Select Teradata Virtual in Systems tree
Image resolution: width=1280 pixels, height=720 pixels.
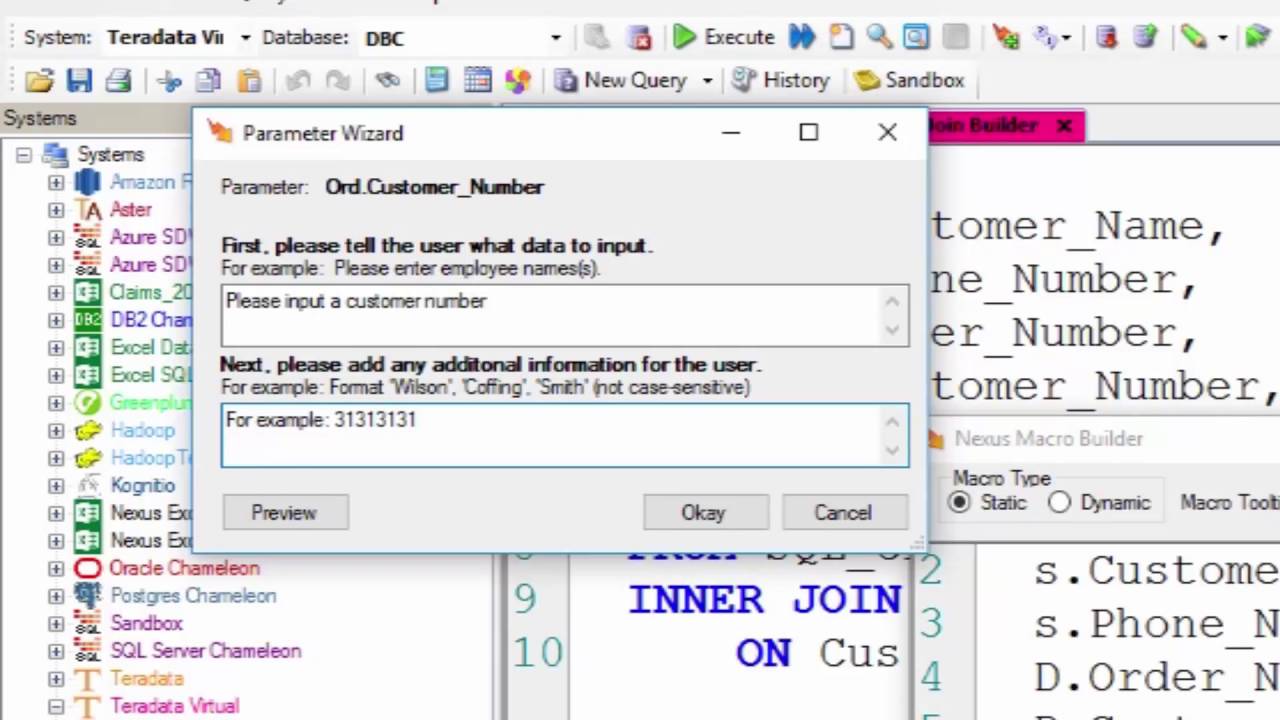click(x=174, y=706)
